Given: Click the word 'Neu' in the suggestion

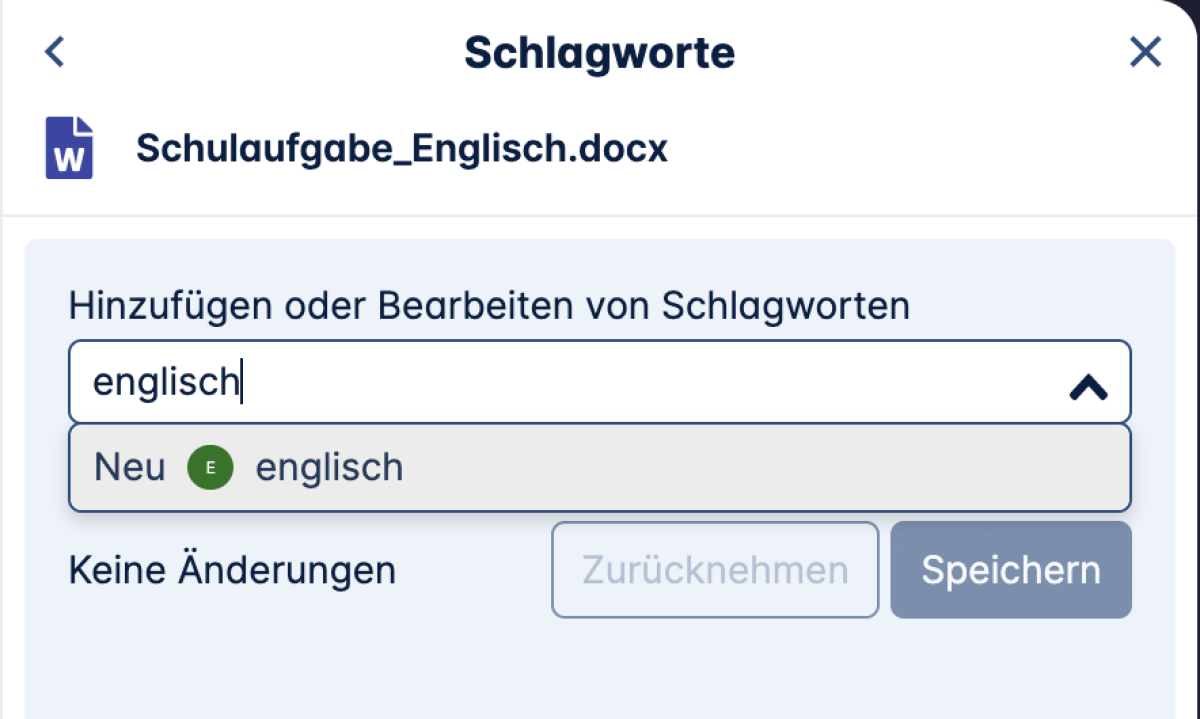Looking at the screenshot, I should click(x=130, y=467).
